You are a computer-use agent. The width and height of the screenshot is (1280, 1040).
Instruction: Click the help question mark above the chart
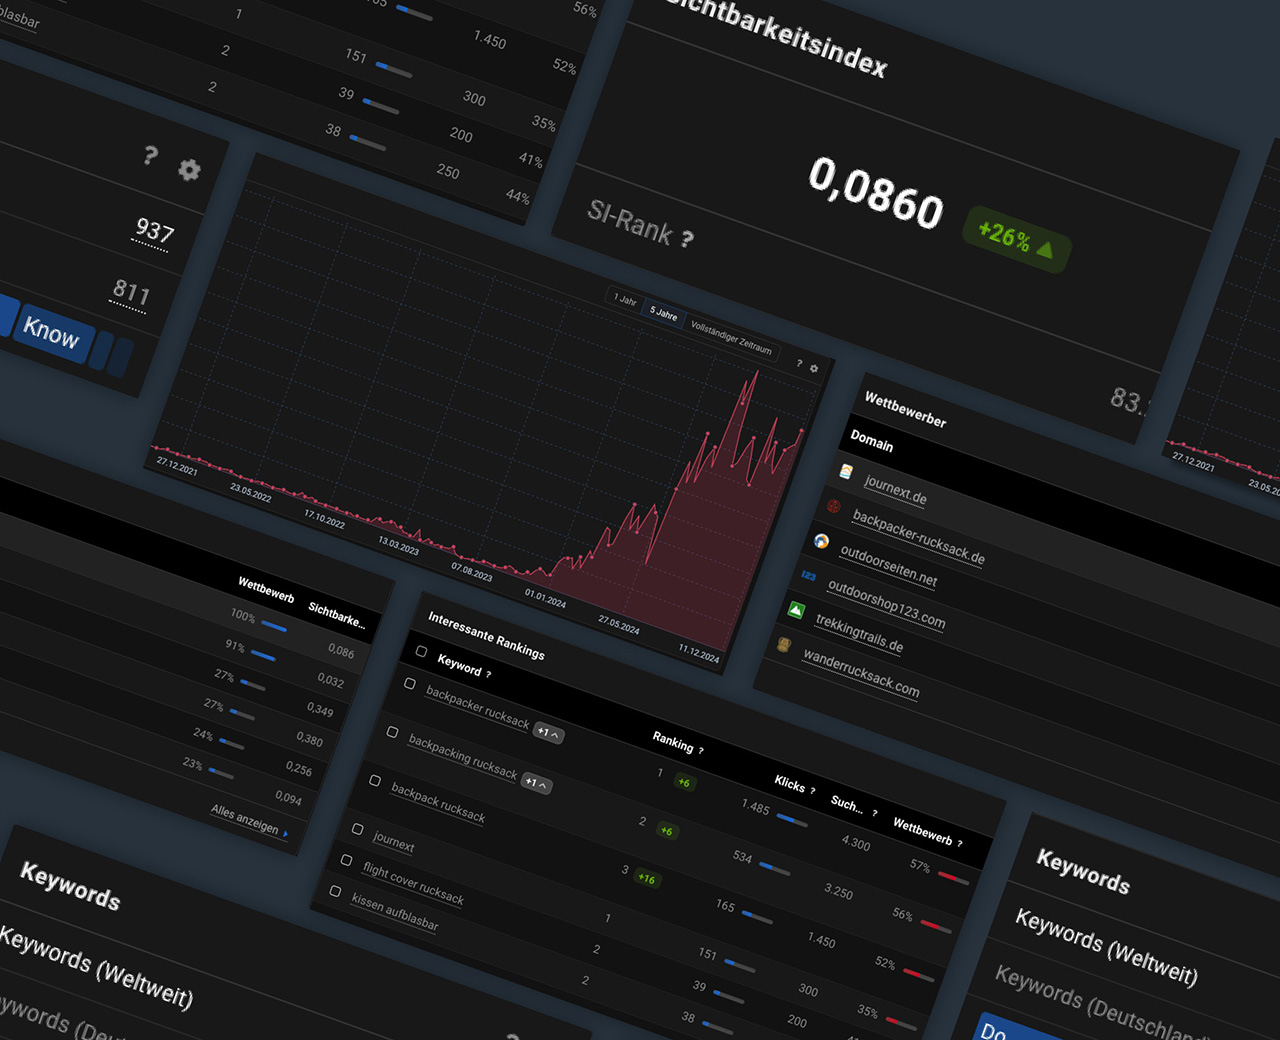[799, 364]
